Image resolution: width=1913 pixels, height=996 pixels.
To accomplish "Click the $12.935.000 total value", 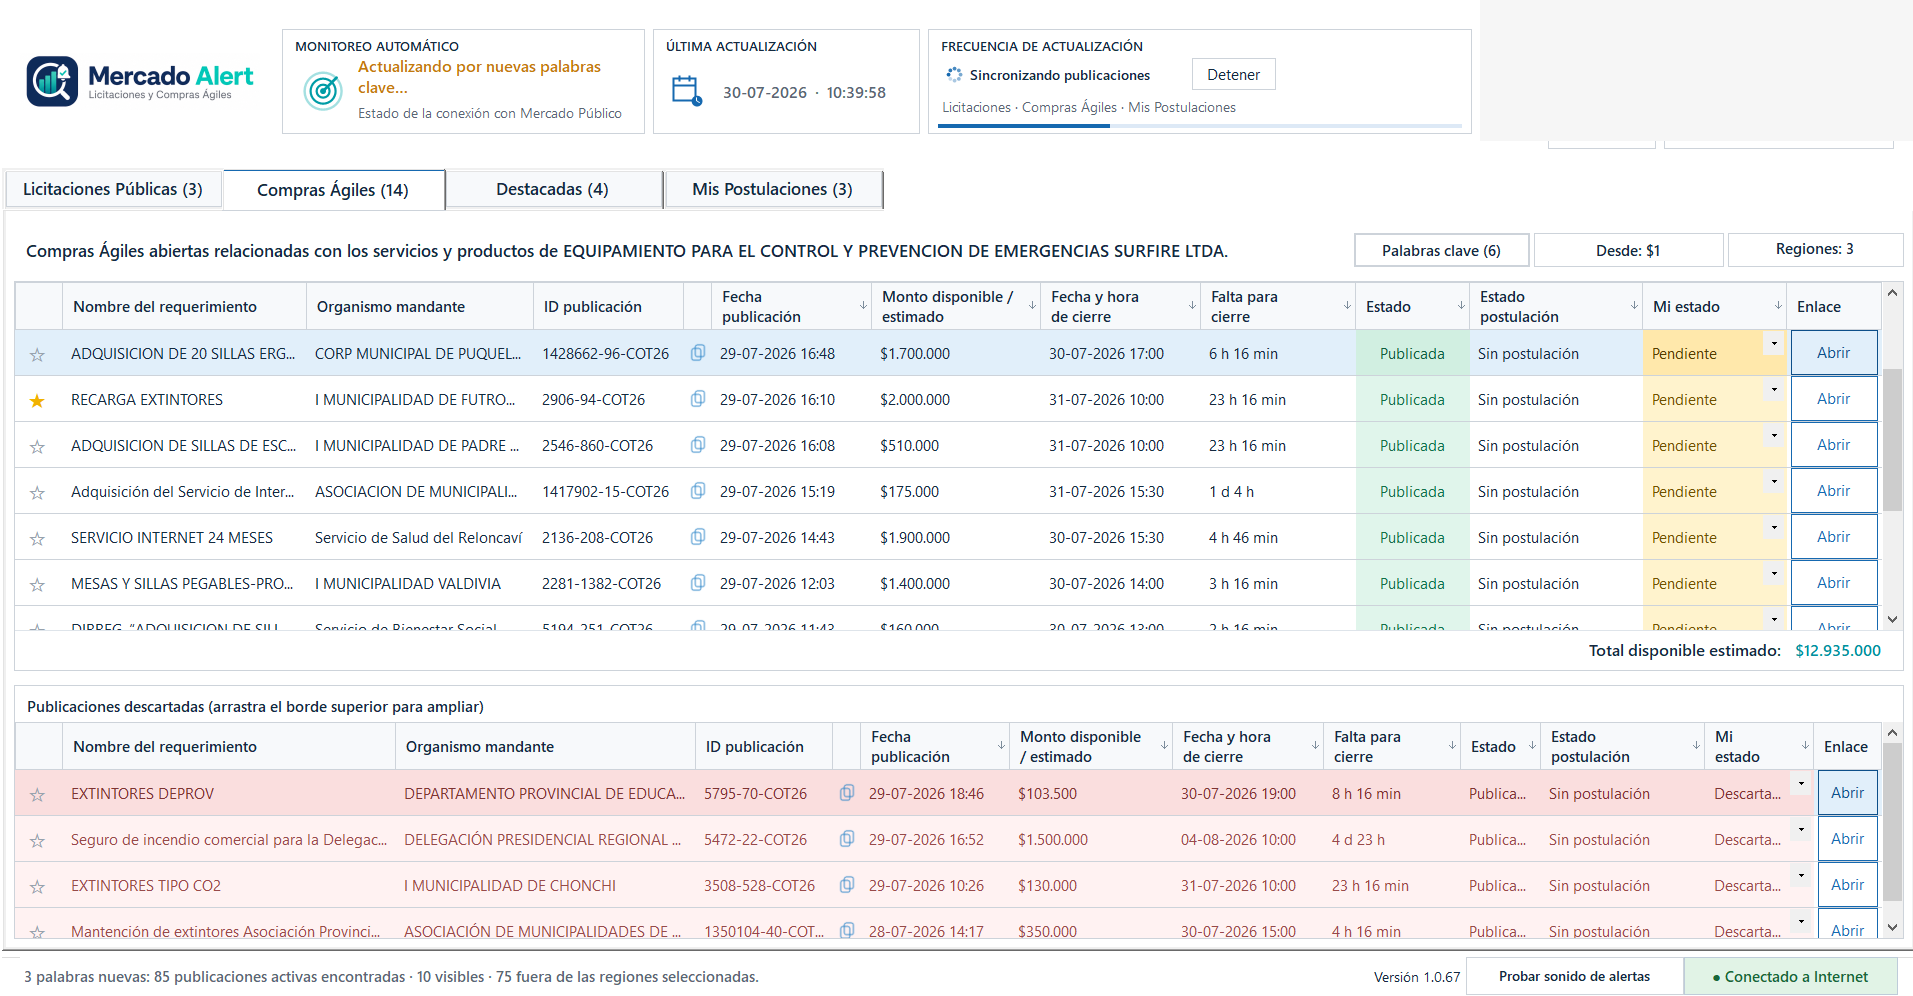I will coord(1838,650).
